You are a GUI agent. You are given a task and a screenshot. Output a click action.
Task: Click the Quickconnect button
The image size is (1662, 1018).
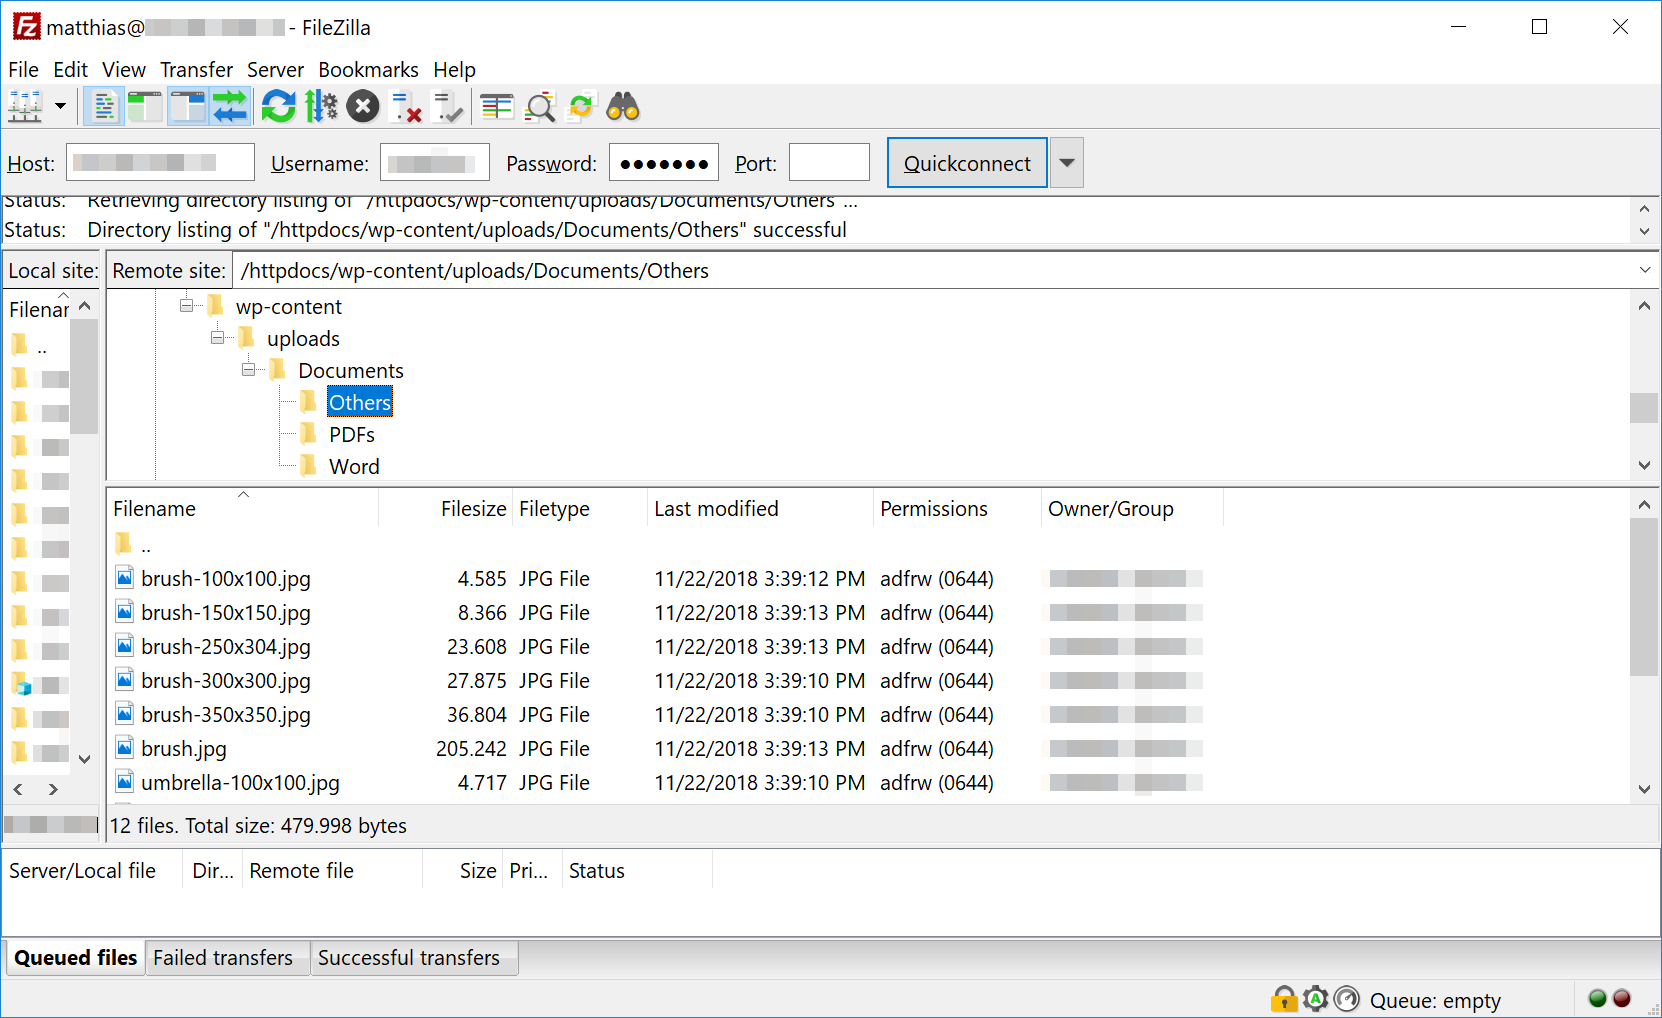pos(967,163)
